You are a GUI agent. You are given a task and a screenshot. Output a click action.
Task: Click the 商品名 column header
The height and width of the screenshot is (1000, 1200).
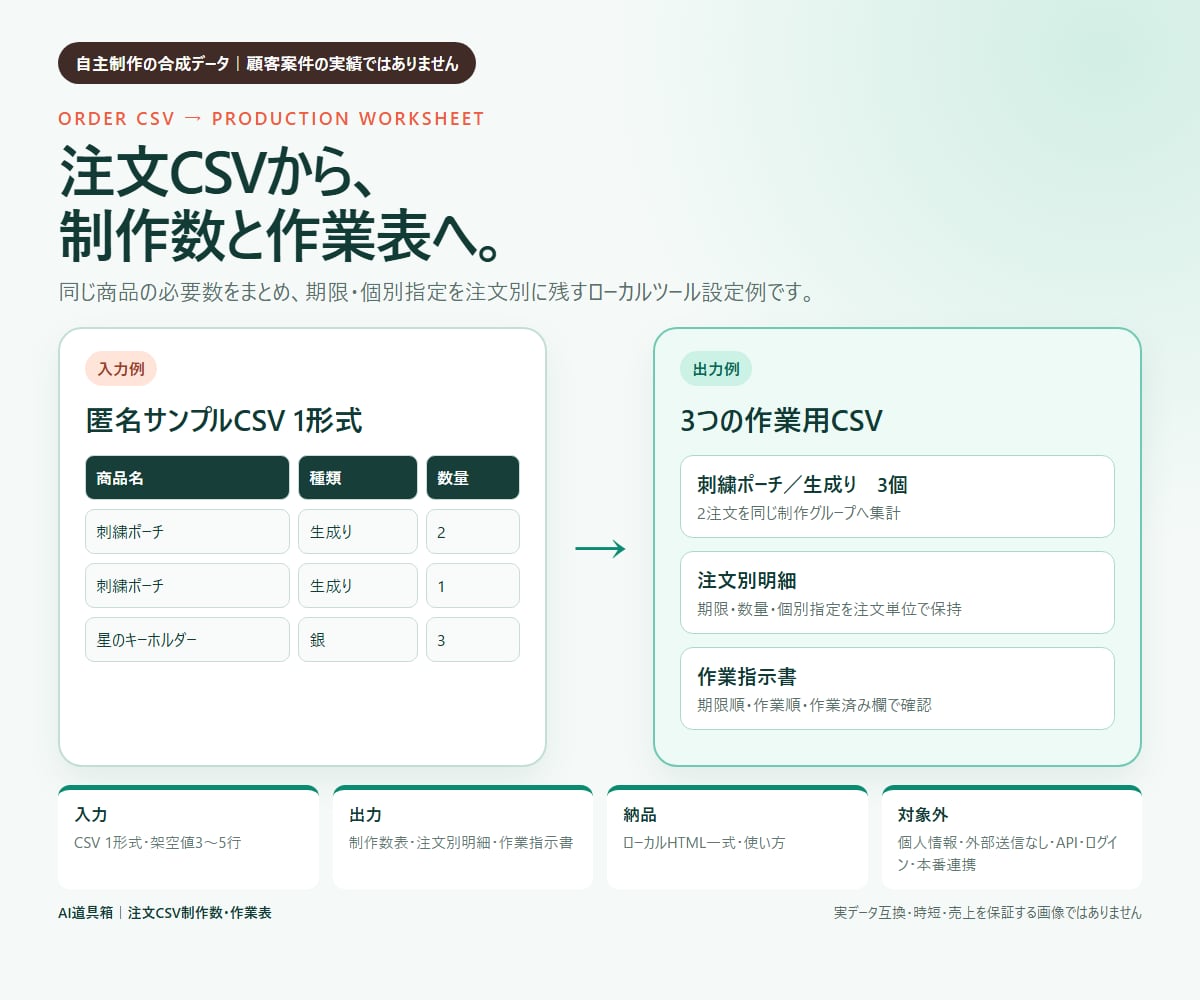pyautogui.click(x=187, y=478)
